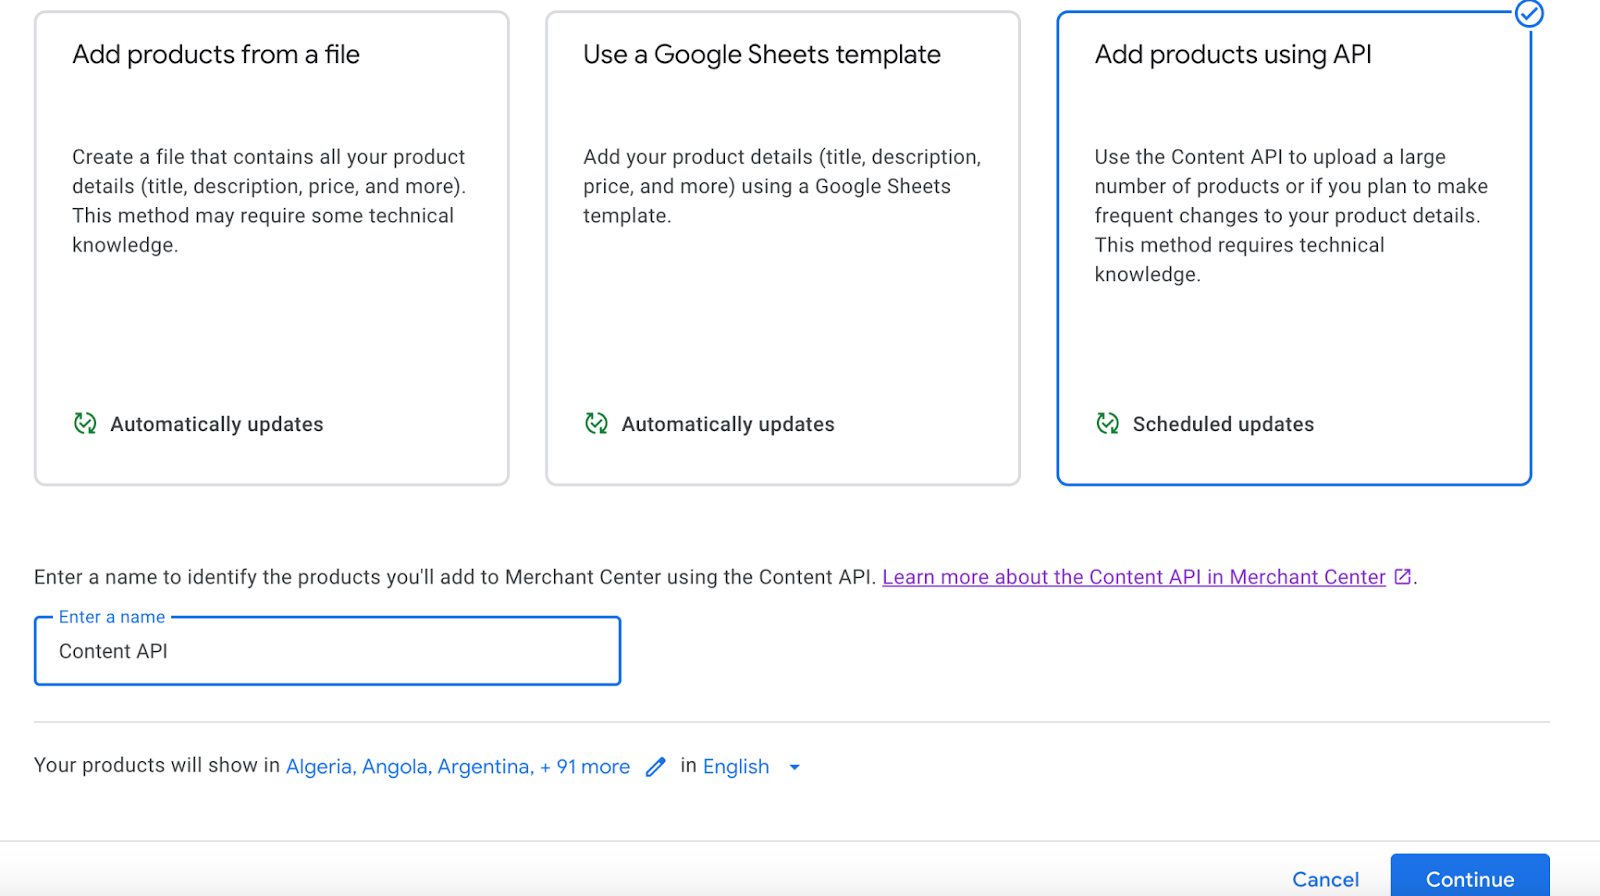Click the description starting 'Create a file that contains'
Image resolution: width=1600 pixels, height=896 pixels.
pyautogui.click(x=269, y=201)
